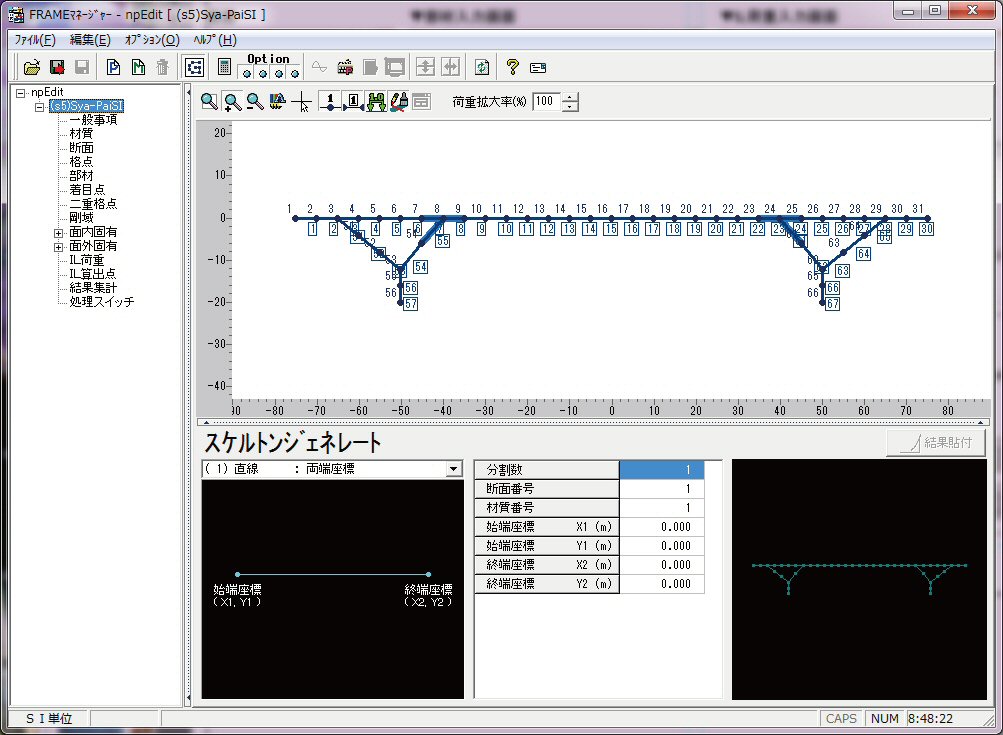Click the zoom-in magnifier with plus sign
Viewport: 1003px width, 735px height.
[232, 101]
